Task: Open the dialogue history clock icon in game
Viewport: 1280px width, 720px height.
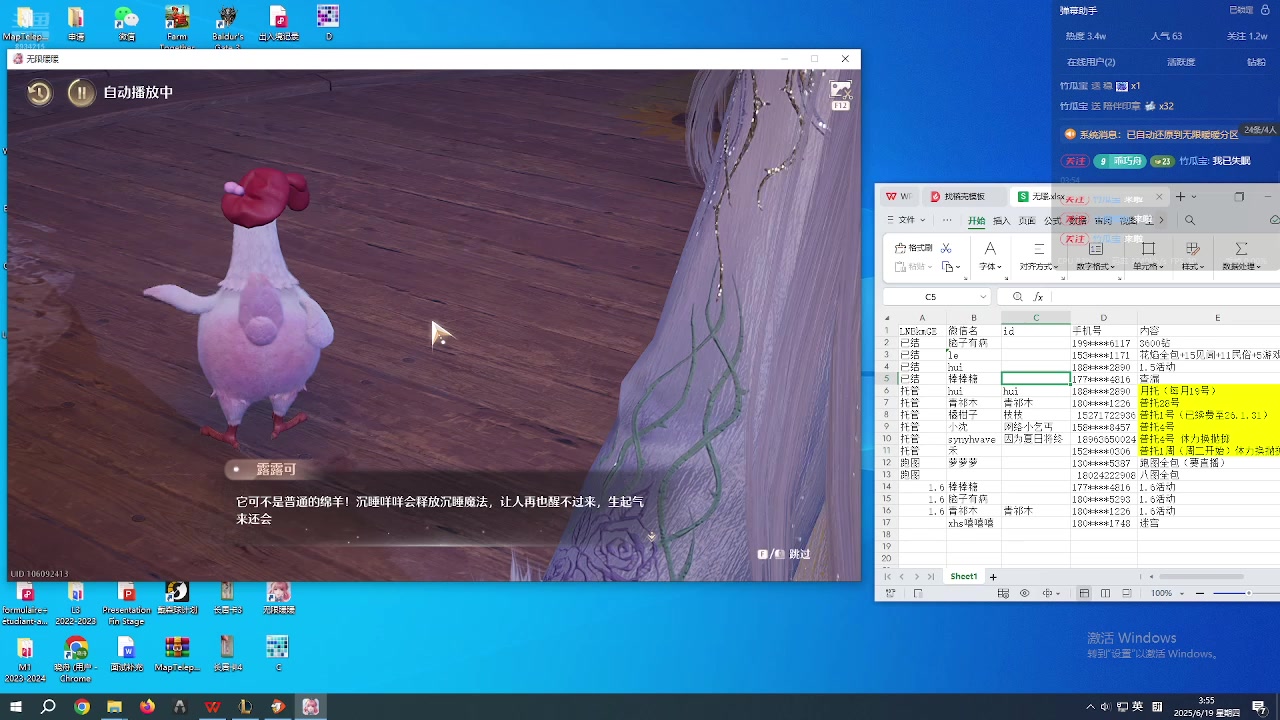Action: [x=39, y=93]
